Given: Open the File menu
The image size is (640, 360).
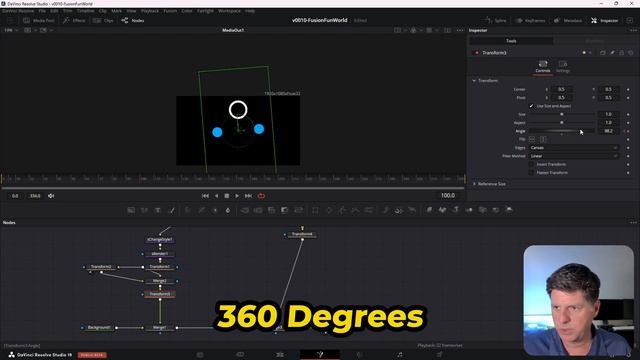Looking at the screenshot, I should (42, 11).
